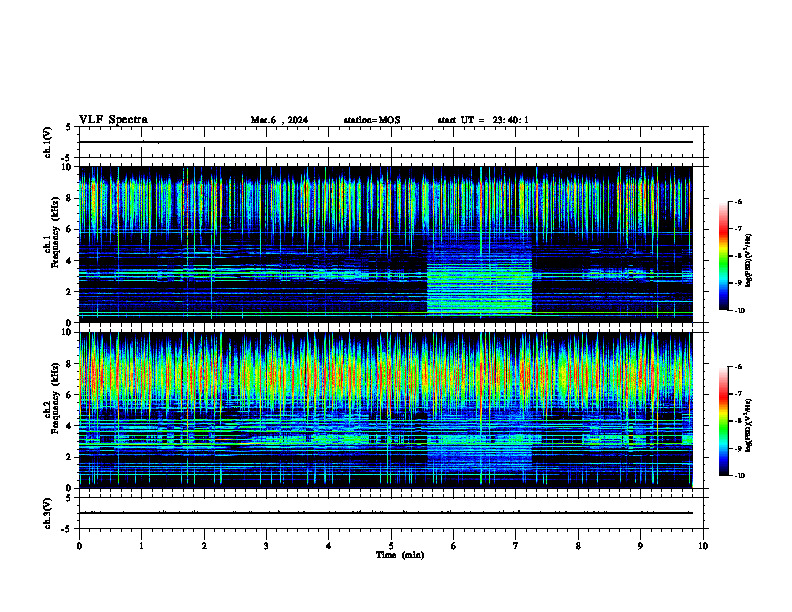Click the '8' kHz tick on ch.1 frequency axis
792x612 pixels.
pyautogui.click(x=69, y=198)
